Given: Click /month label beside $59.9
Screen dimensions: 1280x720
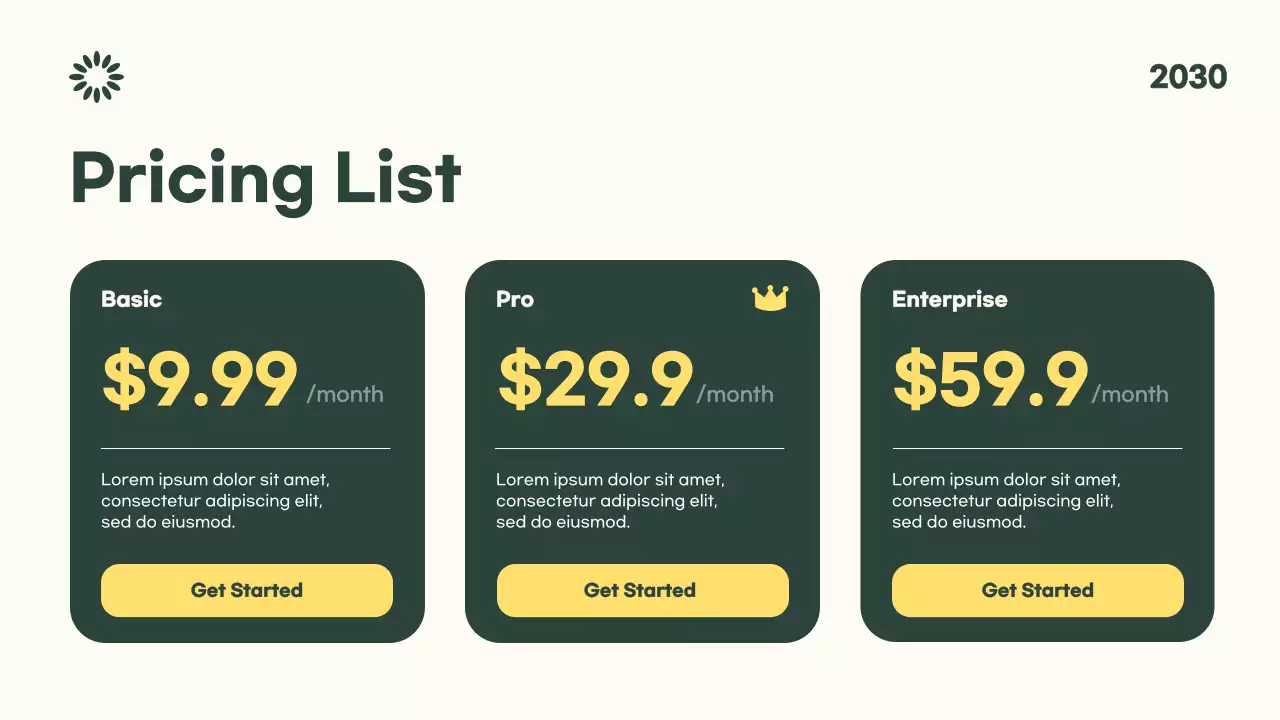Looking at the screenshot, I should click(x=1130, y=394).
